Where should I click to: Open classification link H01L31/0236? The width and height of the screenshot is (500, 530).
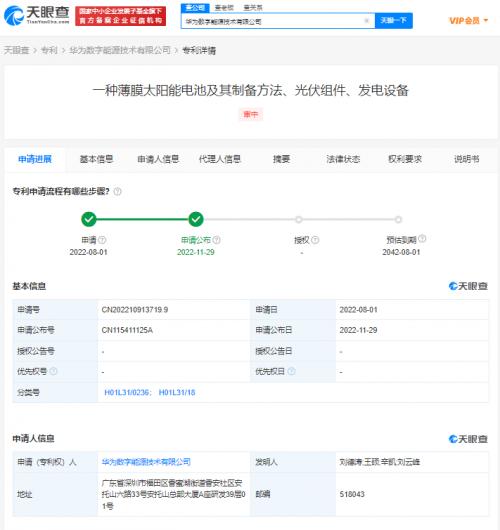tap(126, 392)
